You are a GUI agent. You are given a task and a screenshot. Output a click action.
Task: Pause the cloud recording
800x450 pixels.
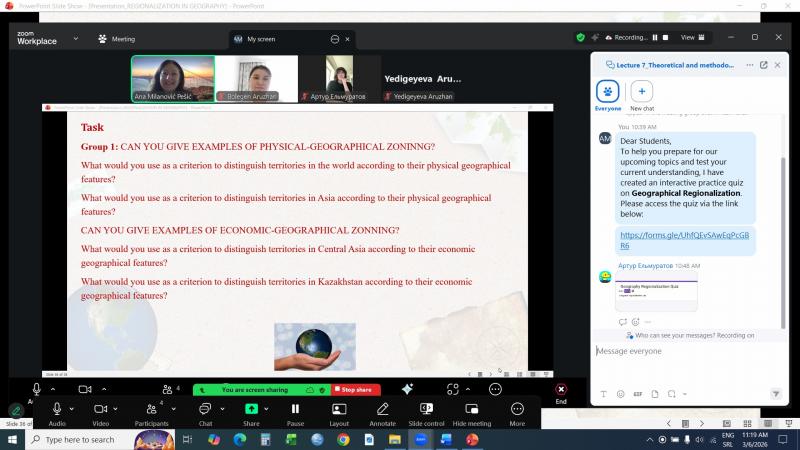click(656, 37)
